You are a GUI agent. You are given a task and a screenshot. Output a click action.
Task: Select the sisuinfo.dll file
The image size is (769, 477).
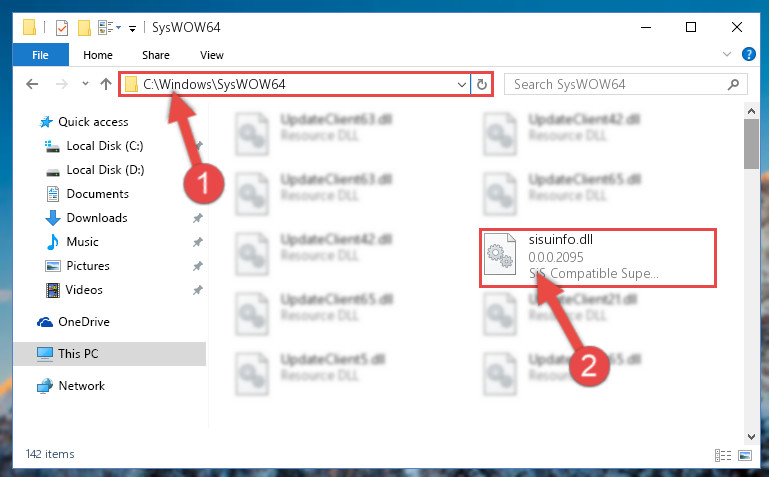coord(597,257)
